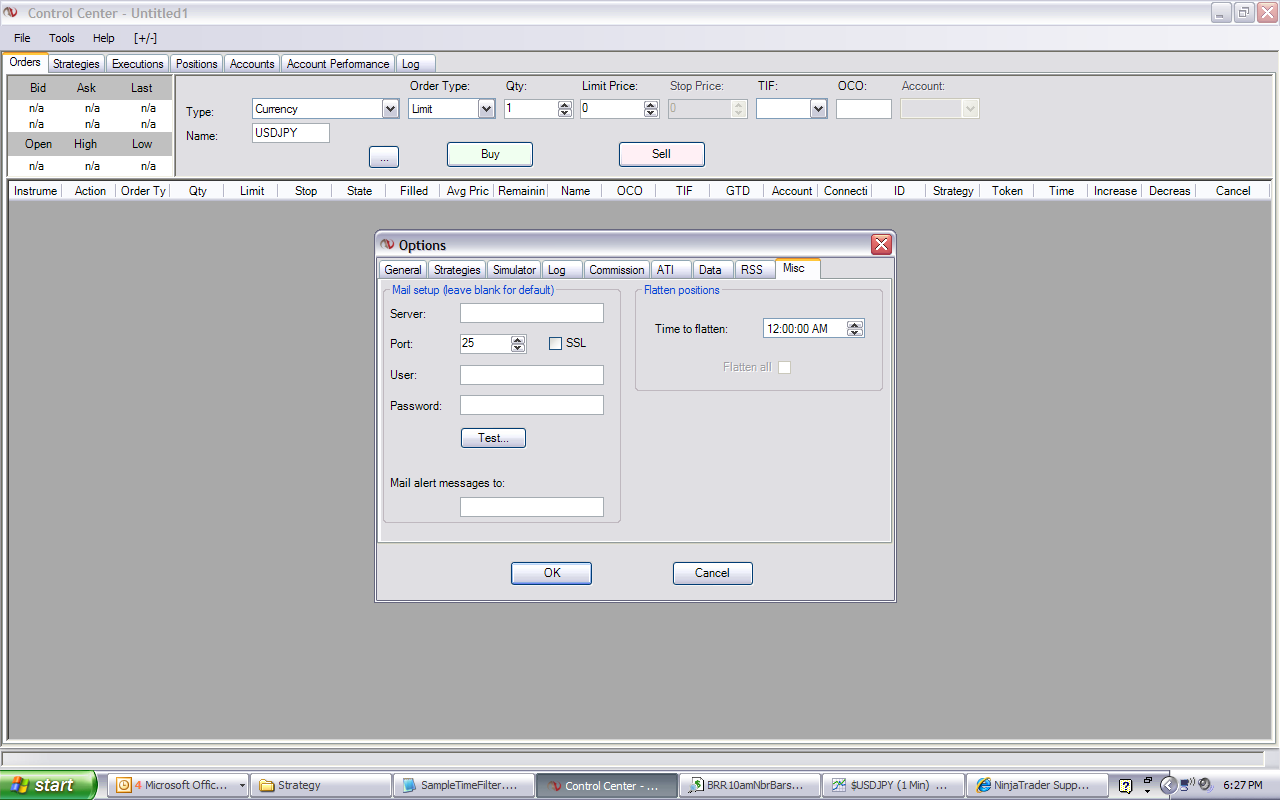
Task: Switch to the Account Performance tab
Action: click(x=338, y=64)
